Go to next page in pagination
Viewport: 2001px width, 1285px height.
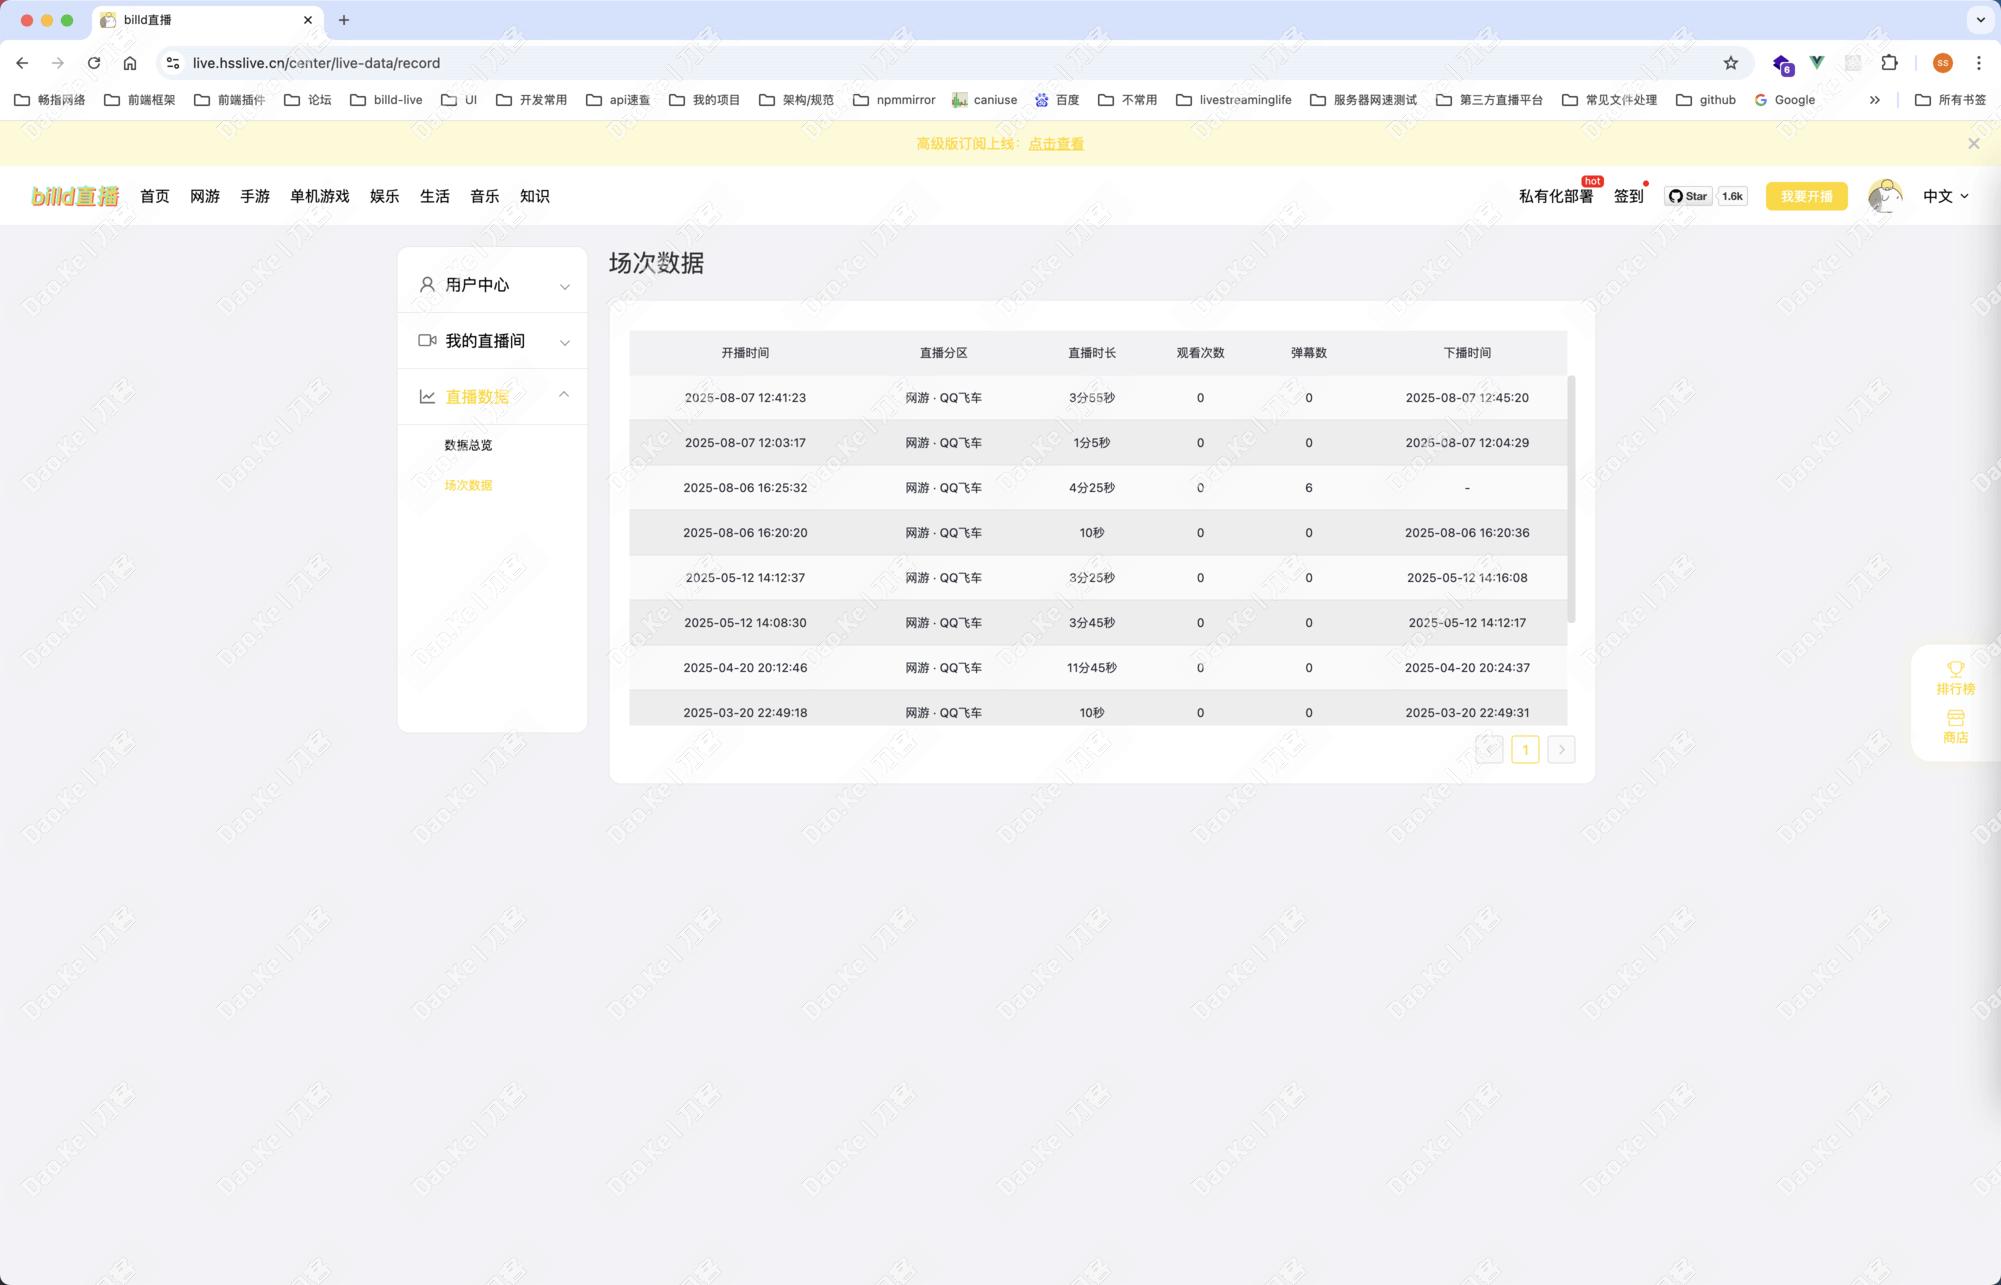[x=1561, y=750]
